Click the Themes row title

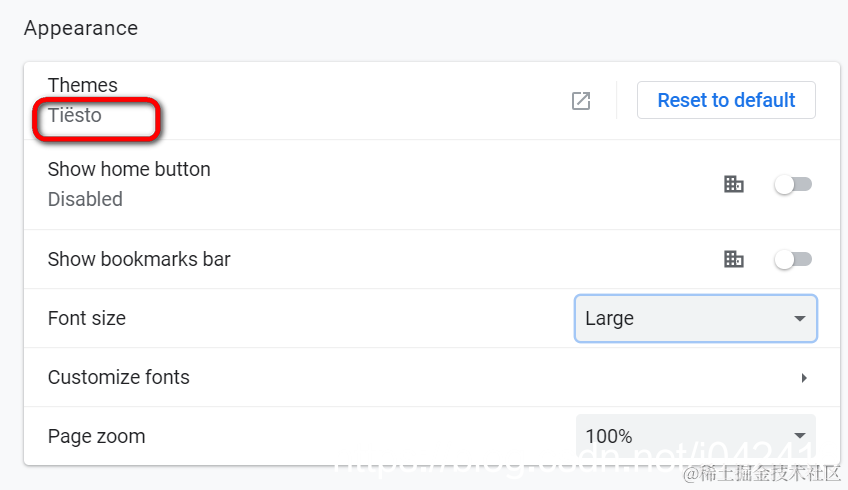coord(83,86)
